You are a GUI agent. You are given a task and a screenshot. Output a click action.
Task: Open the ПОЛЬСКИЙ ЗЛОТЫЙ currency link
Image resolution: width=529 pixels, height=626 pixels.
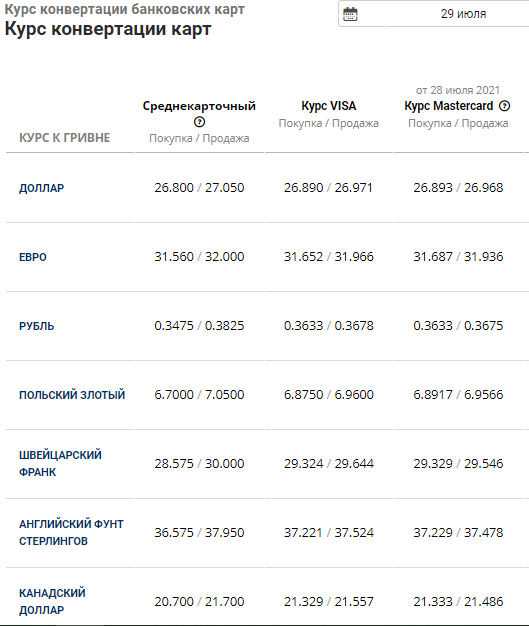[72, 395]
